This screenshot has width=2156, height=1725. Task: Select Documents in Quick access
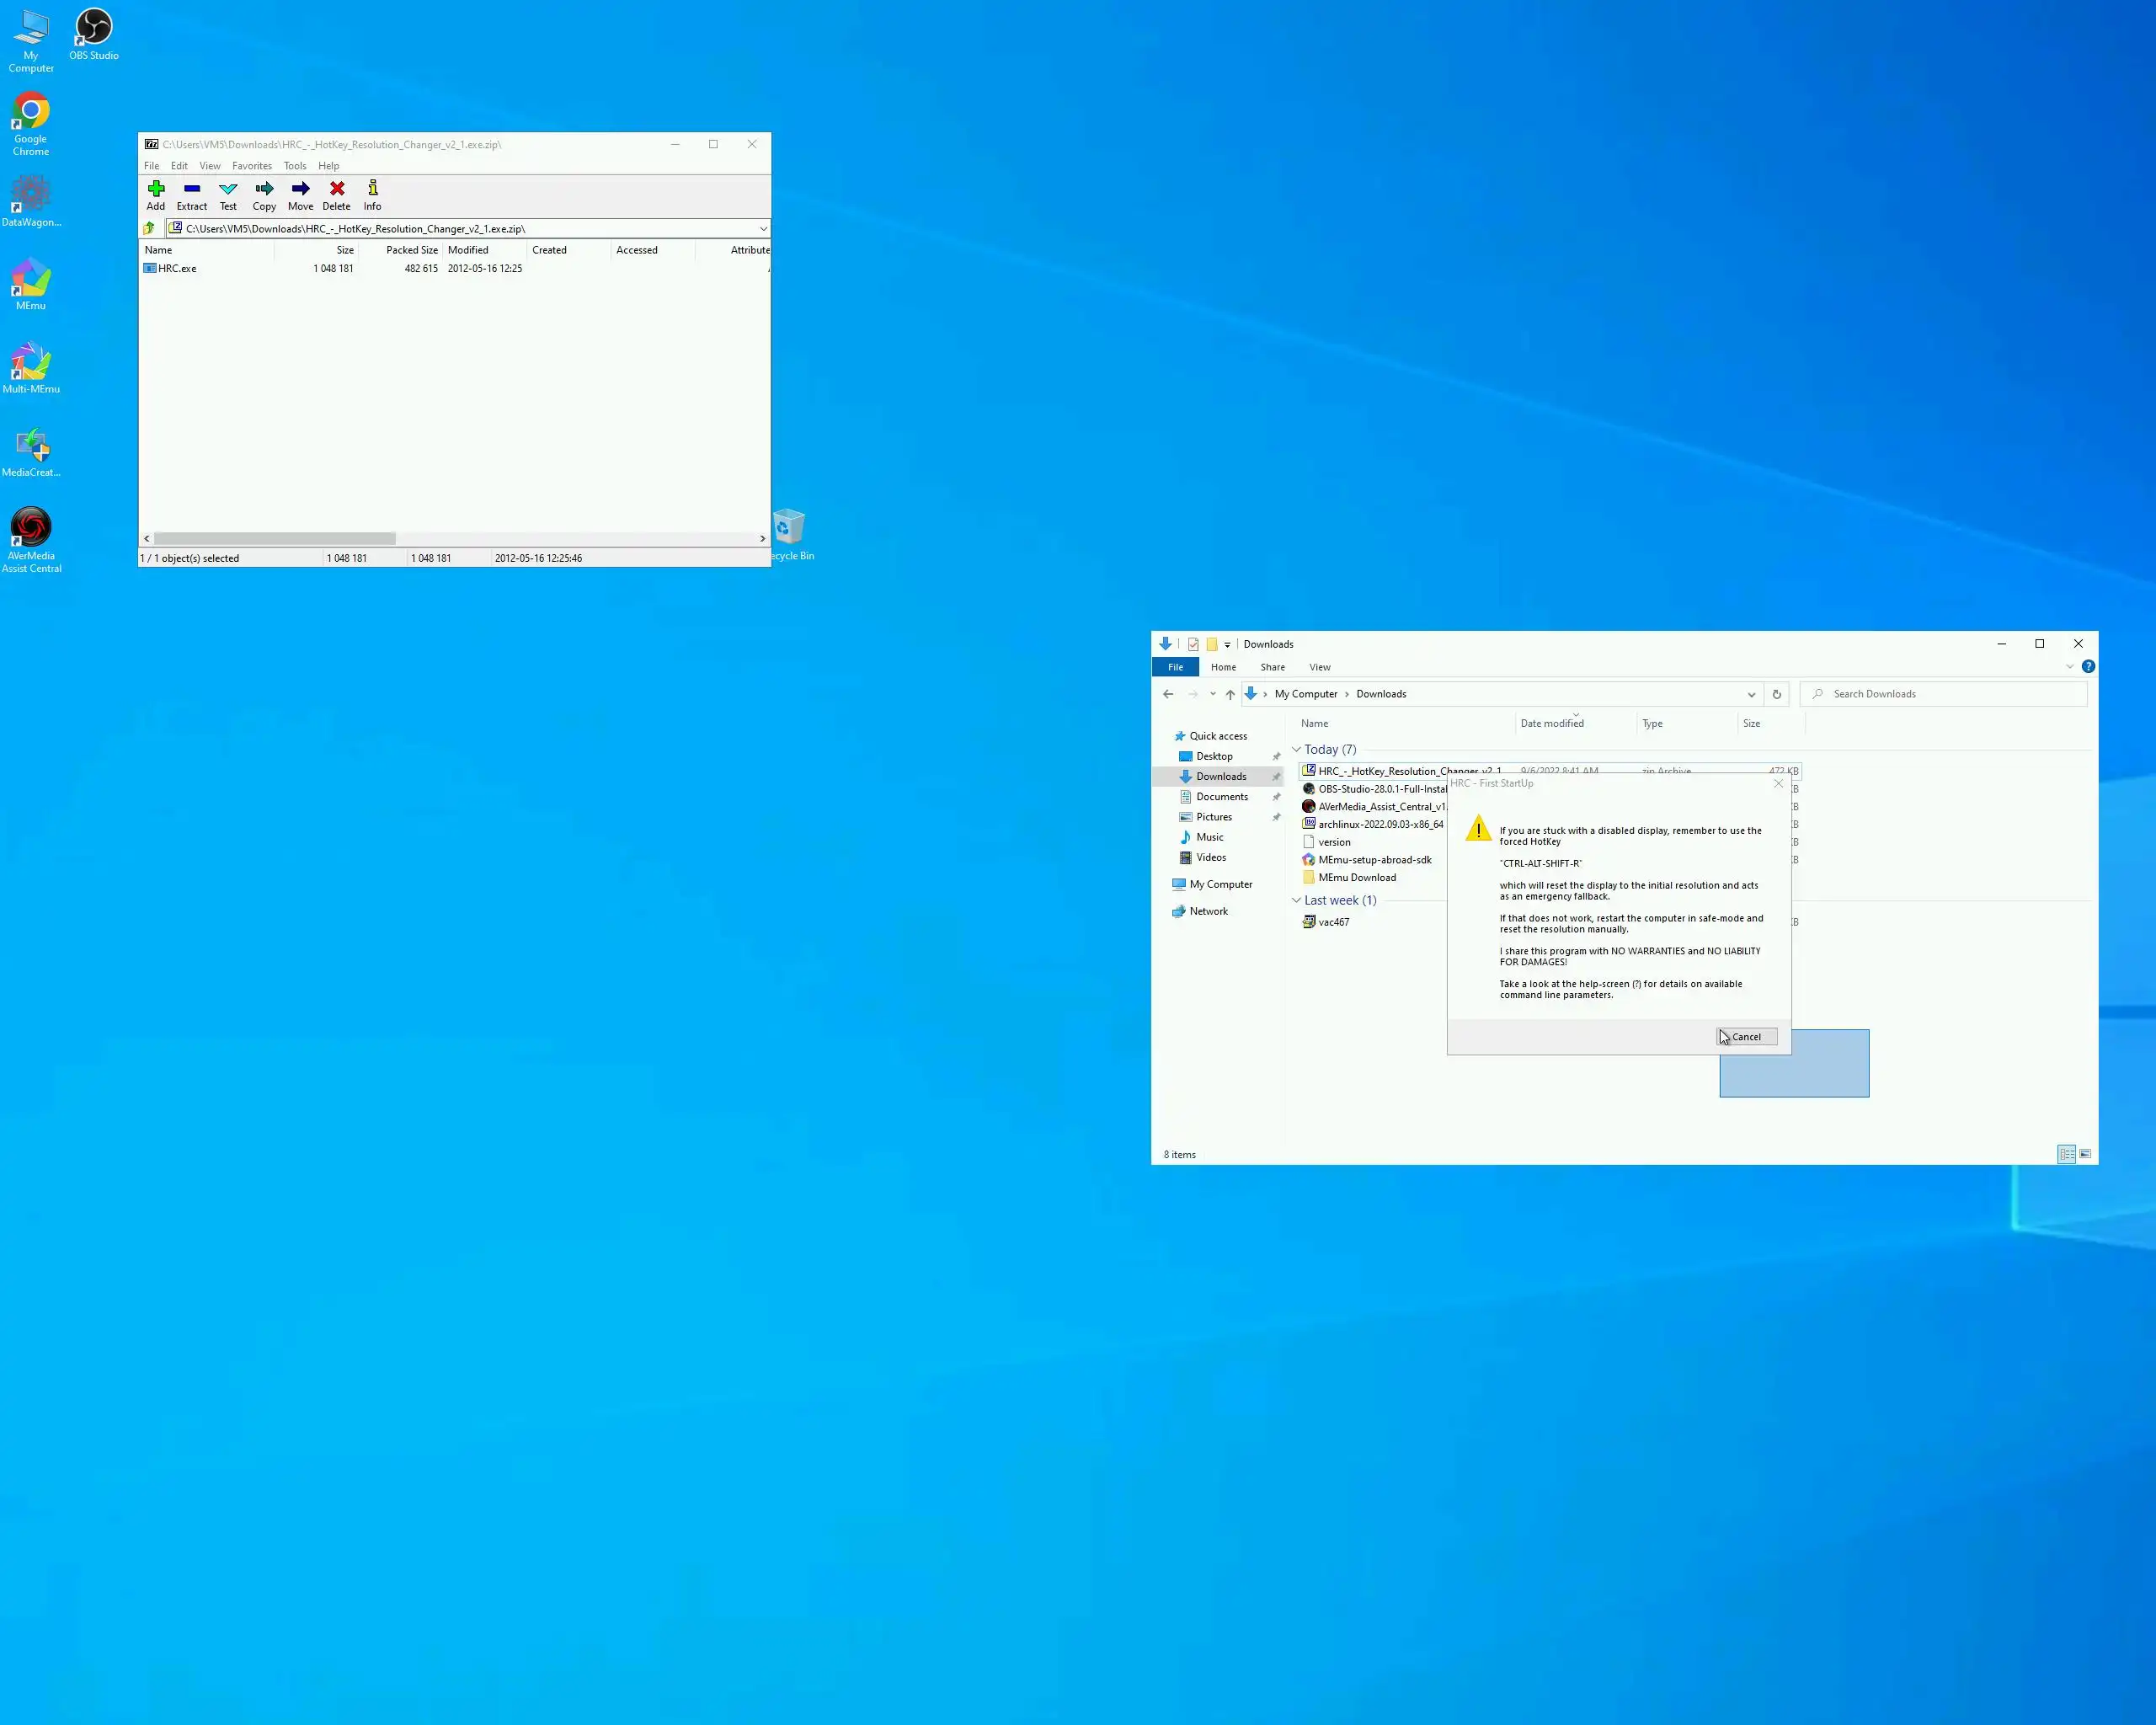click(x=1221, y=797)
